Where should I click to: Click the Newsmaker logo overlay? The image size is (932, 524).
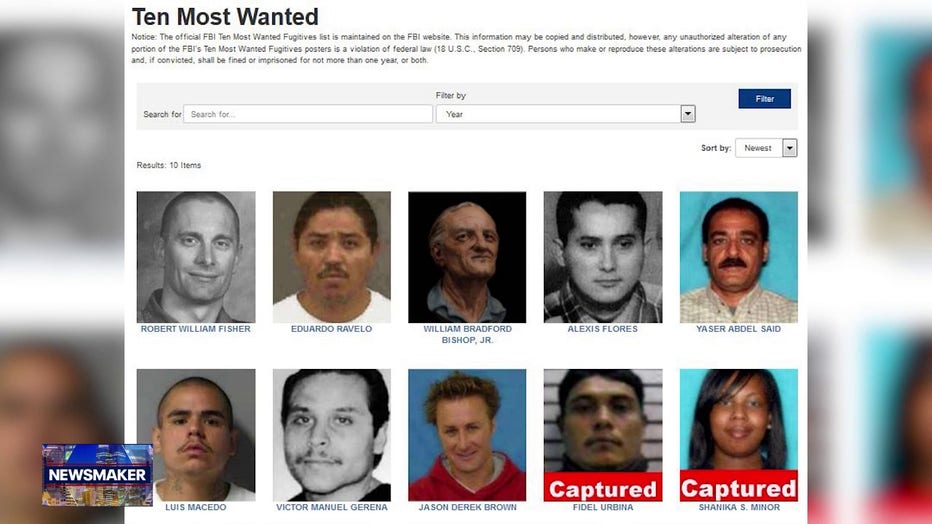(97, 475)
